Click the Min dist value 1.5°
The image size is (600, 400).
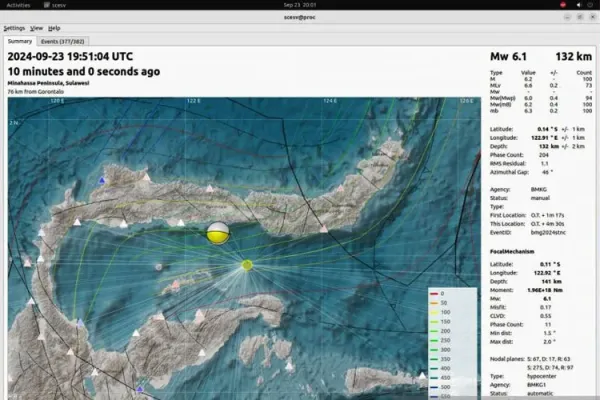549,333
